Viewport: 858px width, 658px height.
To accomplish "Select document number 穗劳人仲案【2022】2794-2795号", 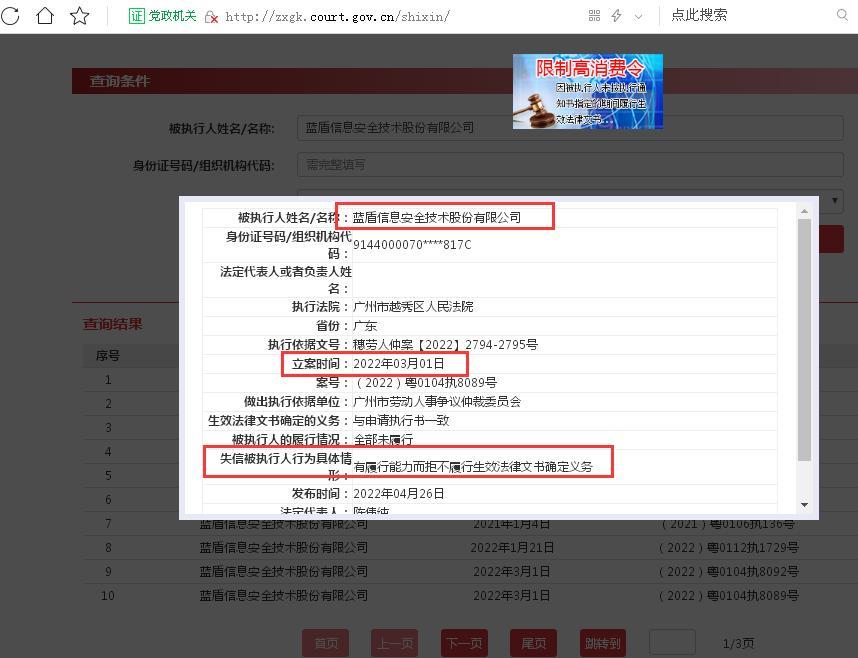I will click(445, 344).
